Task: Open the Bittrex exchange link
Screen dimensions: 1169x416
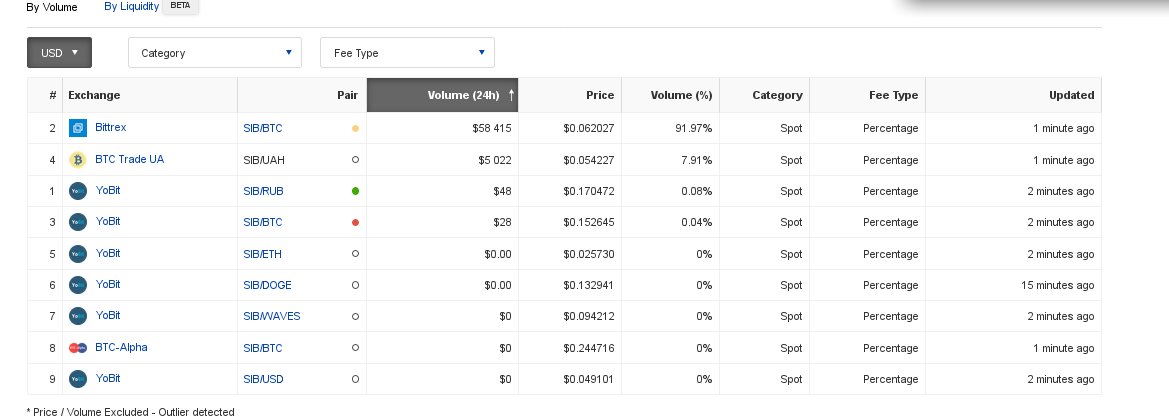Action: [x=110, y=128]
